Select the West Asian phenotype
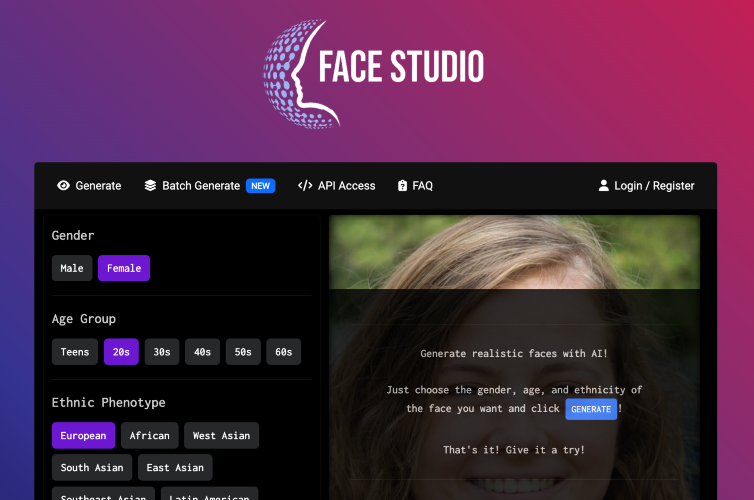This screenshot has height=500, width=754. [x=222, y=436]
